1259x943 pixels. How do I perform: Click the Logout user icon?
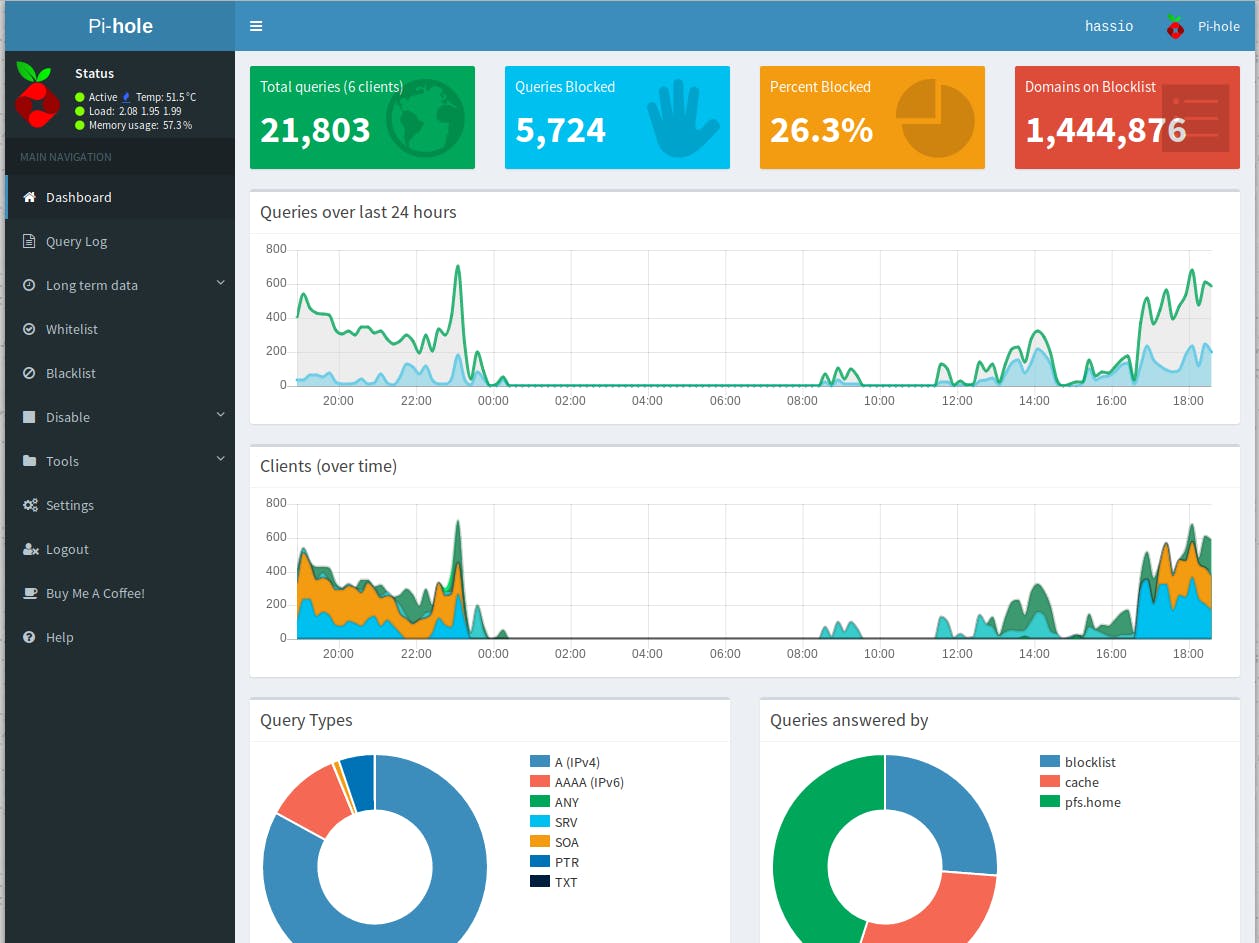(30, 549)
